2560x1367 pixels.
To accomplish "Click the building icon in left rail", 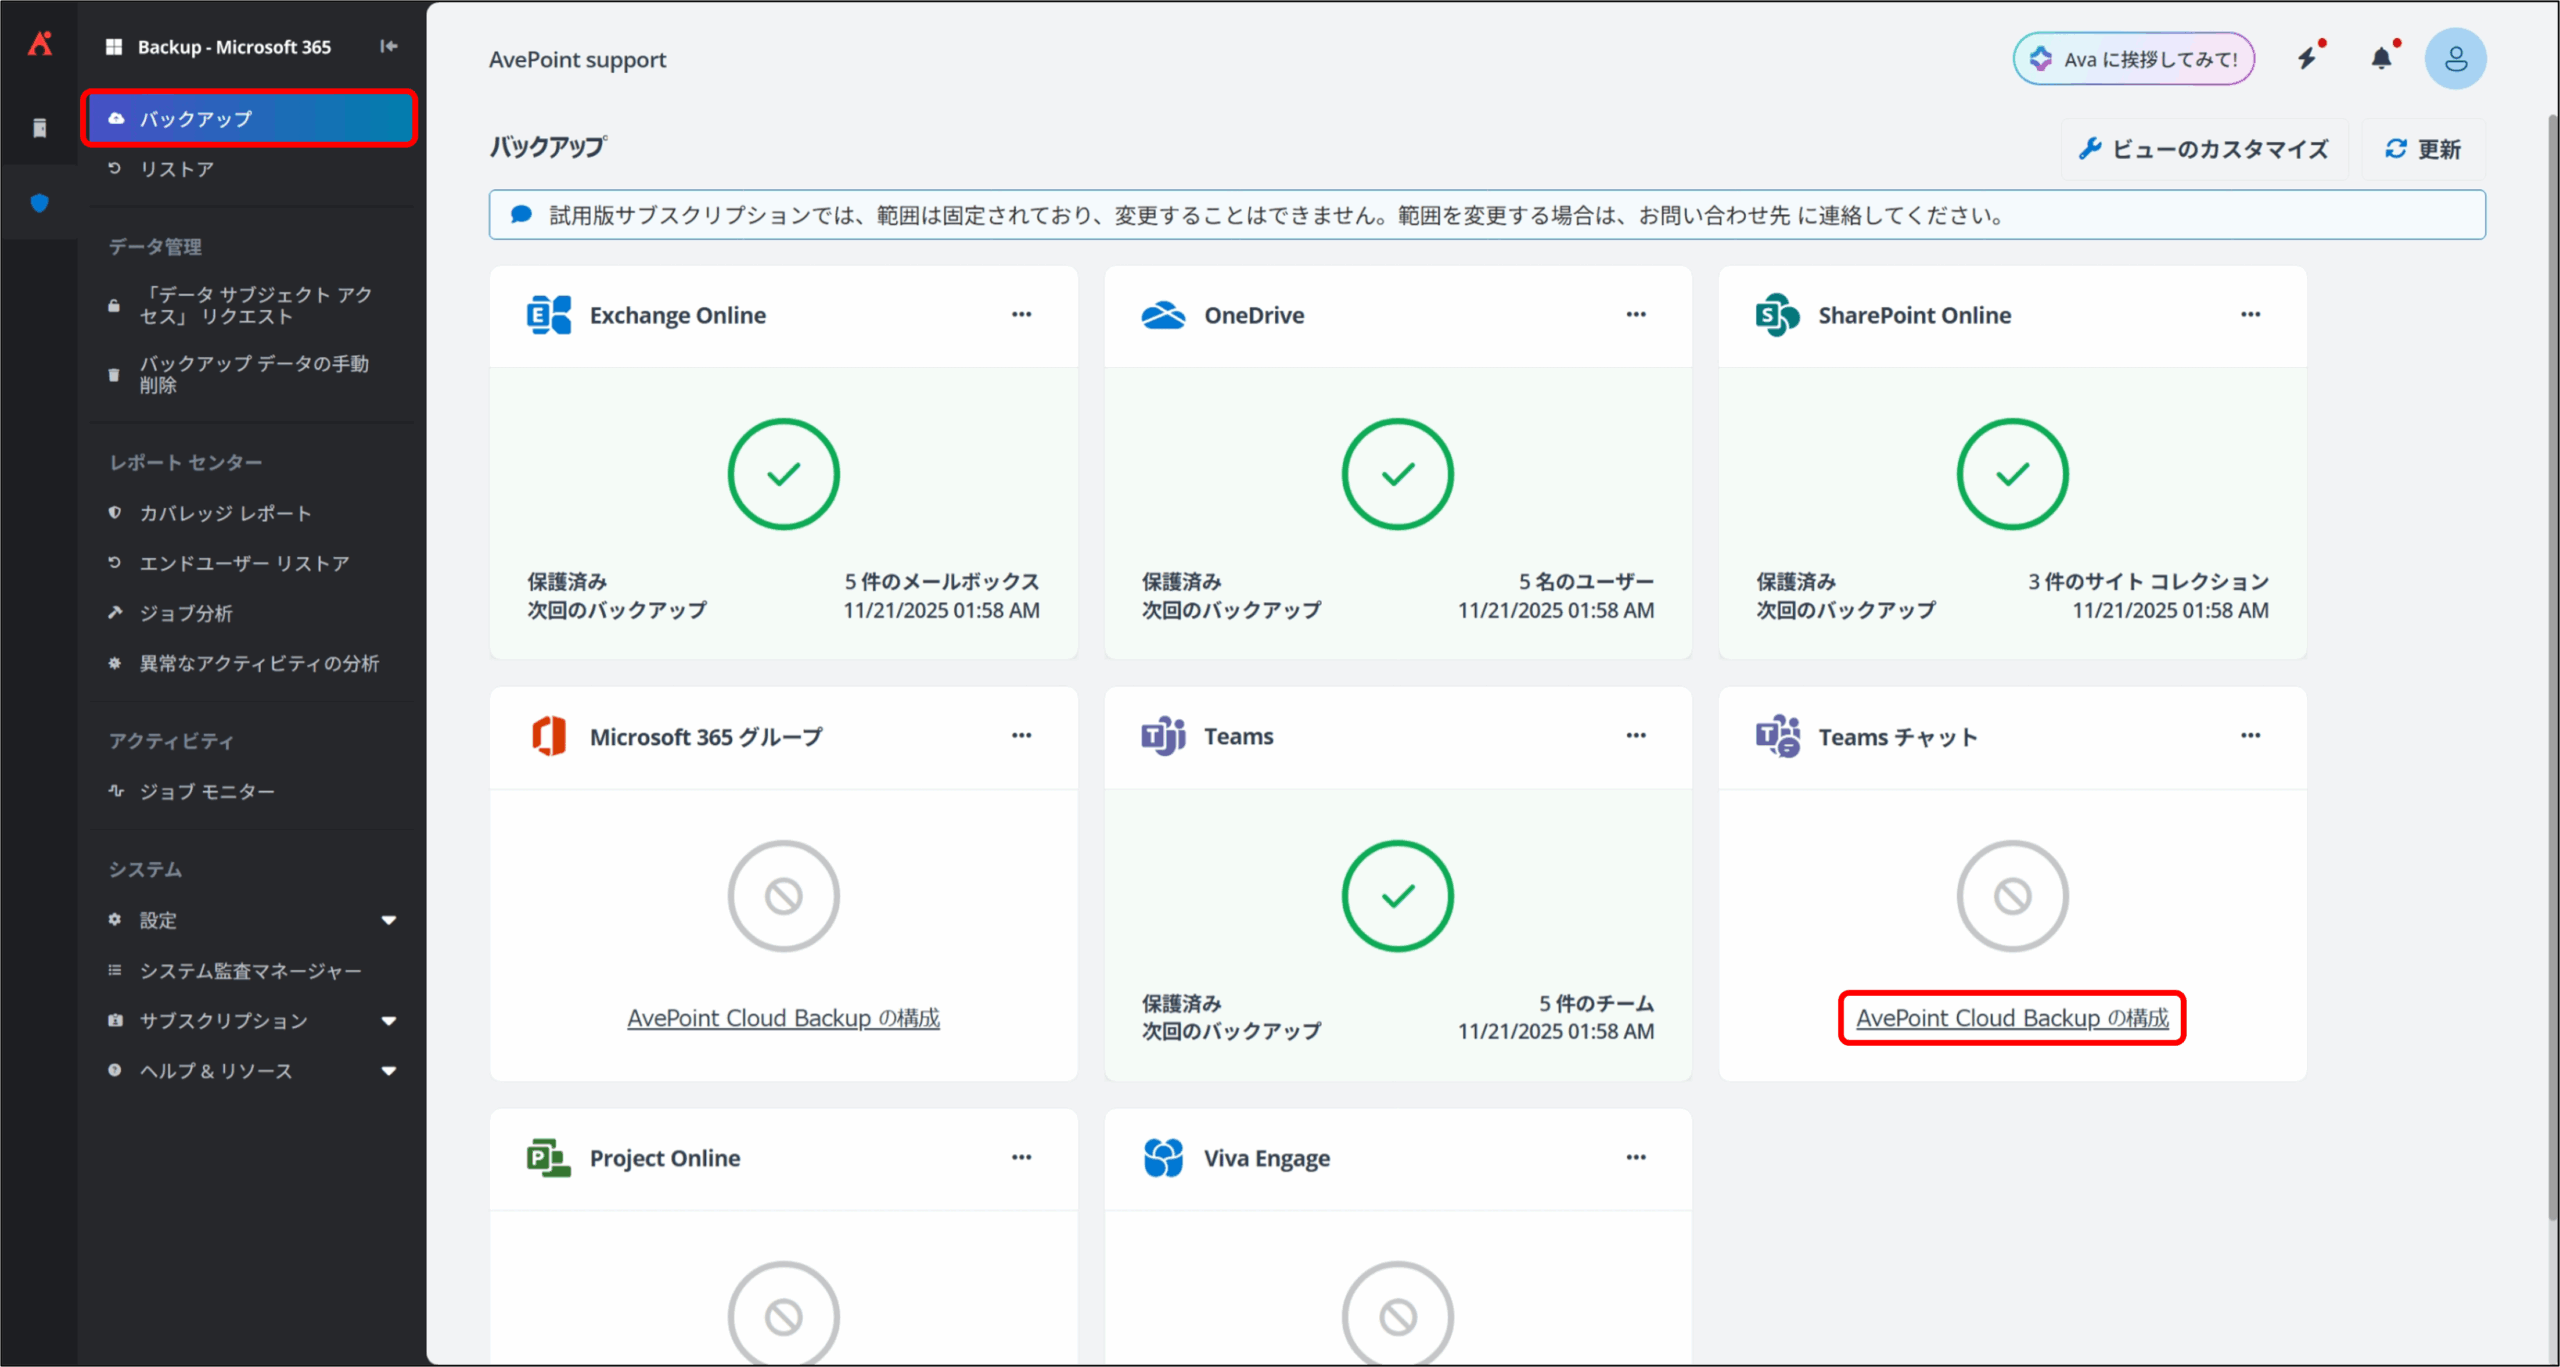I will [x=40, y=128].
